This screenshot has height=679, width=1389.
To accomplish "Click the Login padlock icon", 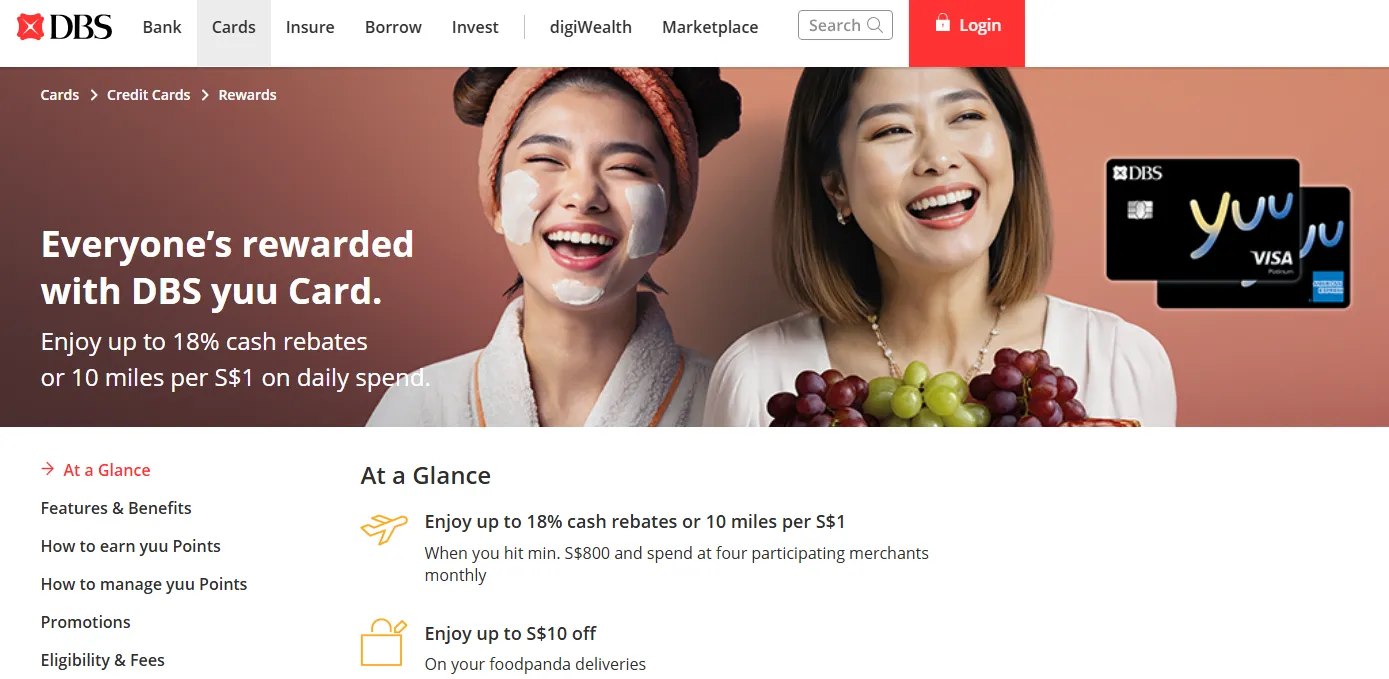I will (x=942, y=23).
